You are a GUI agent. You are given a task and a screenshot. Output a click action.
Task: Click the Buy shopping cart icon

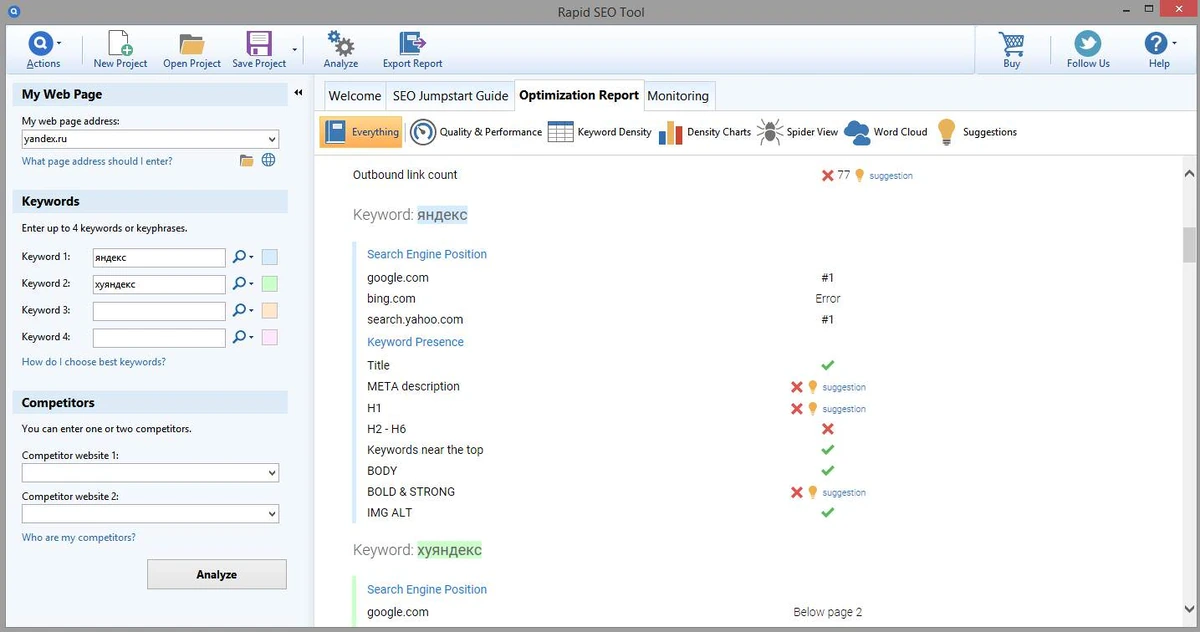(x=1012, y=43)
